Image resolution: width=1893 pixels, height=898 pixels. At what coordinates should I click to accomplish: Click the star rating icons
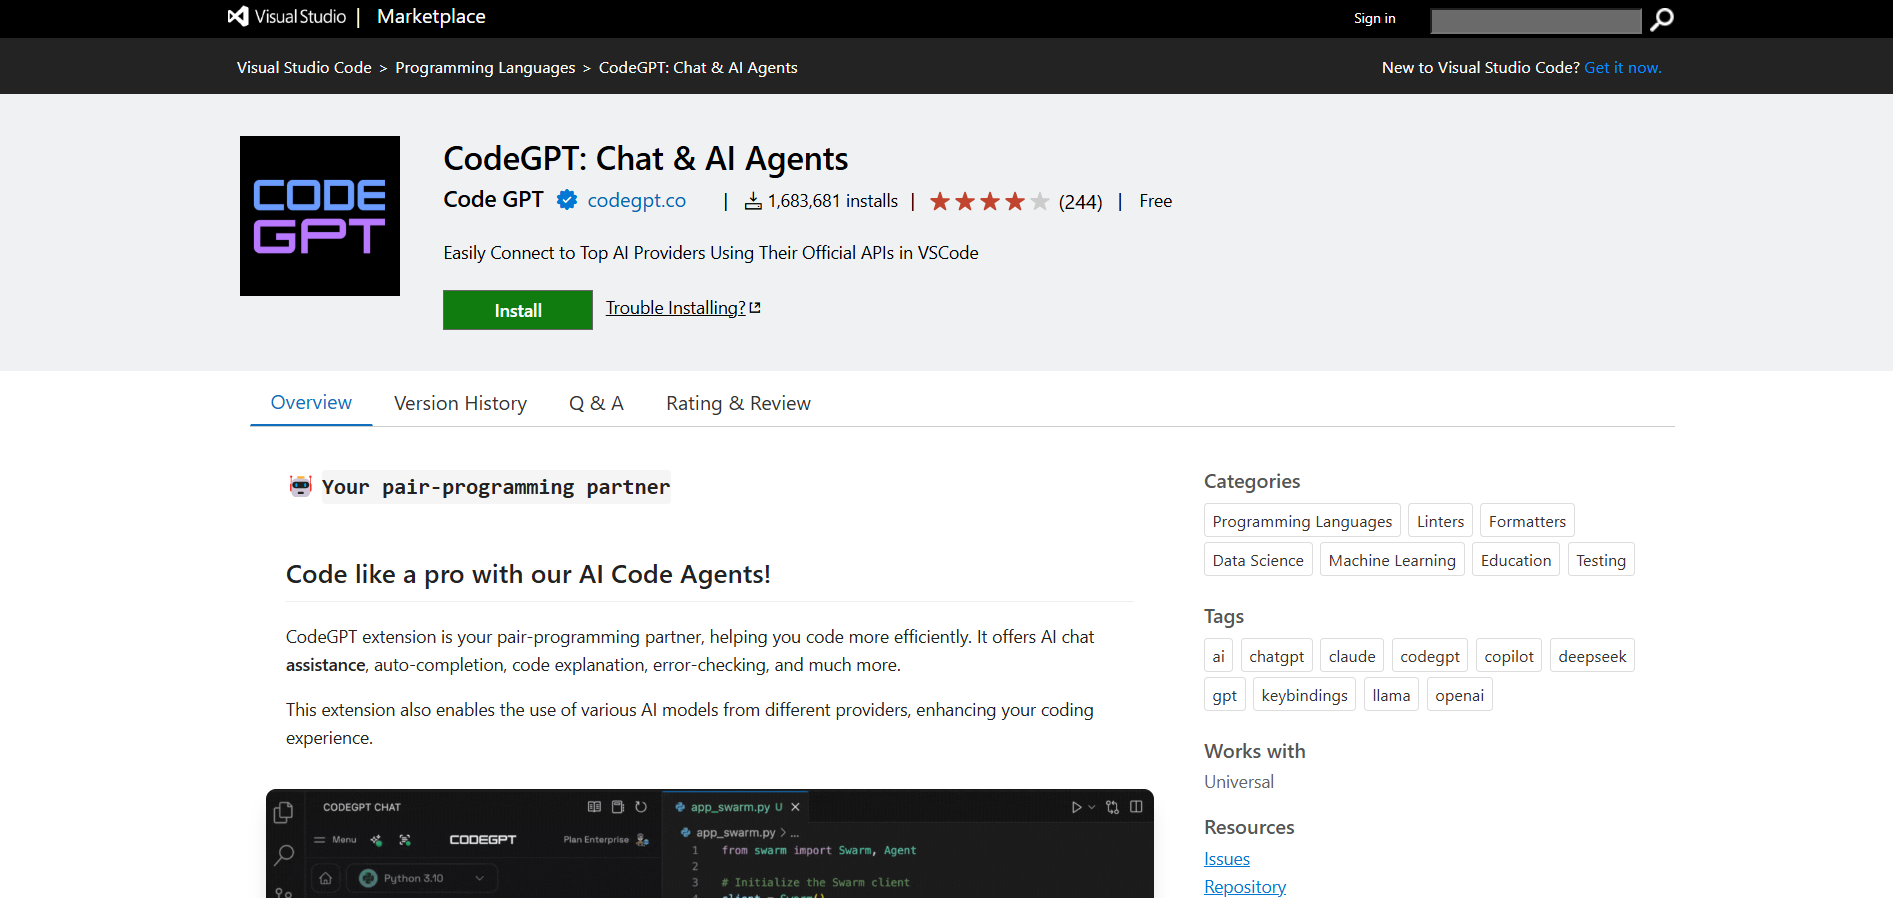988,202
